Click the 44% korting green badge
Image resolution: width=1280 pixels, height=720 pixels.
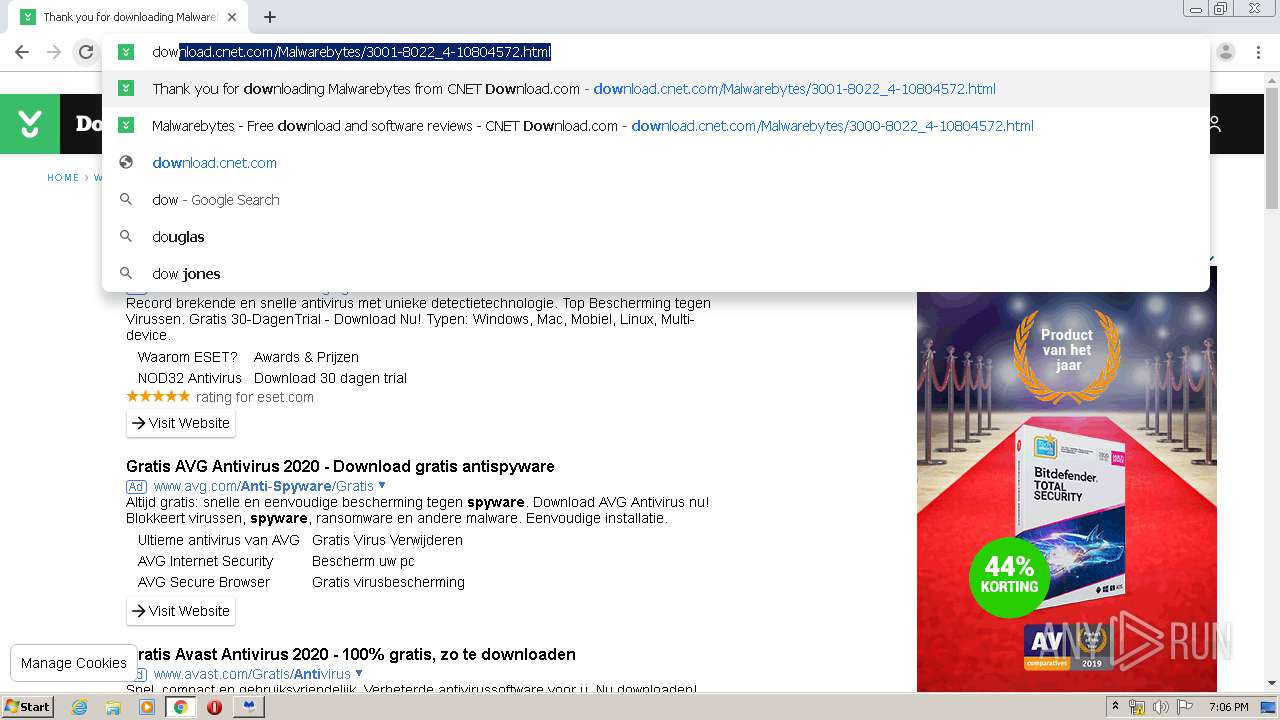pos(1009,577)
